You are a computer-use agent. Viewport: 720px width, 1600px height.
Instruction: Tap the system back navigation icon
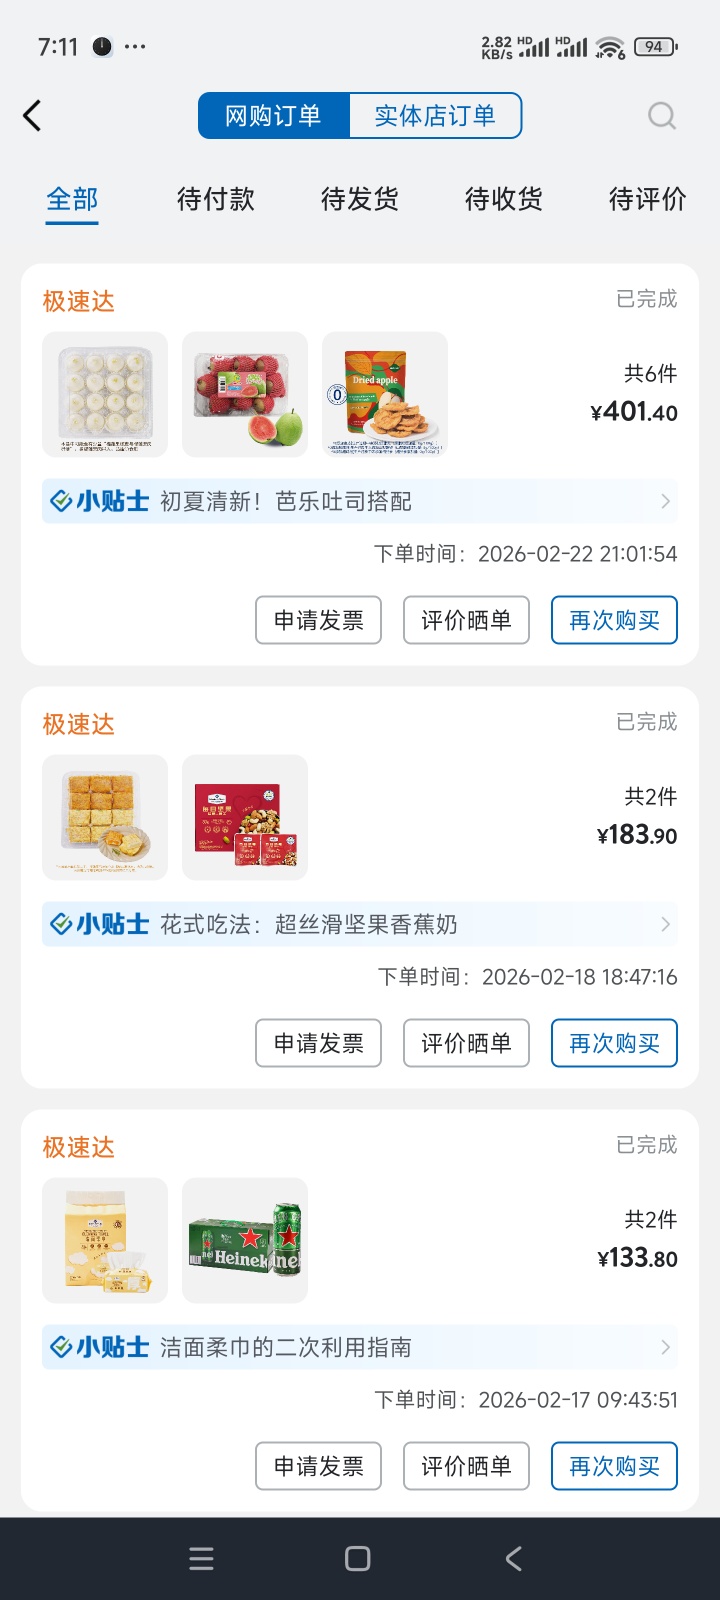(514, 1558)
